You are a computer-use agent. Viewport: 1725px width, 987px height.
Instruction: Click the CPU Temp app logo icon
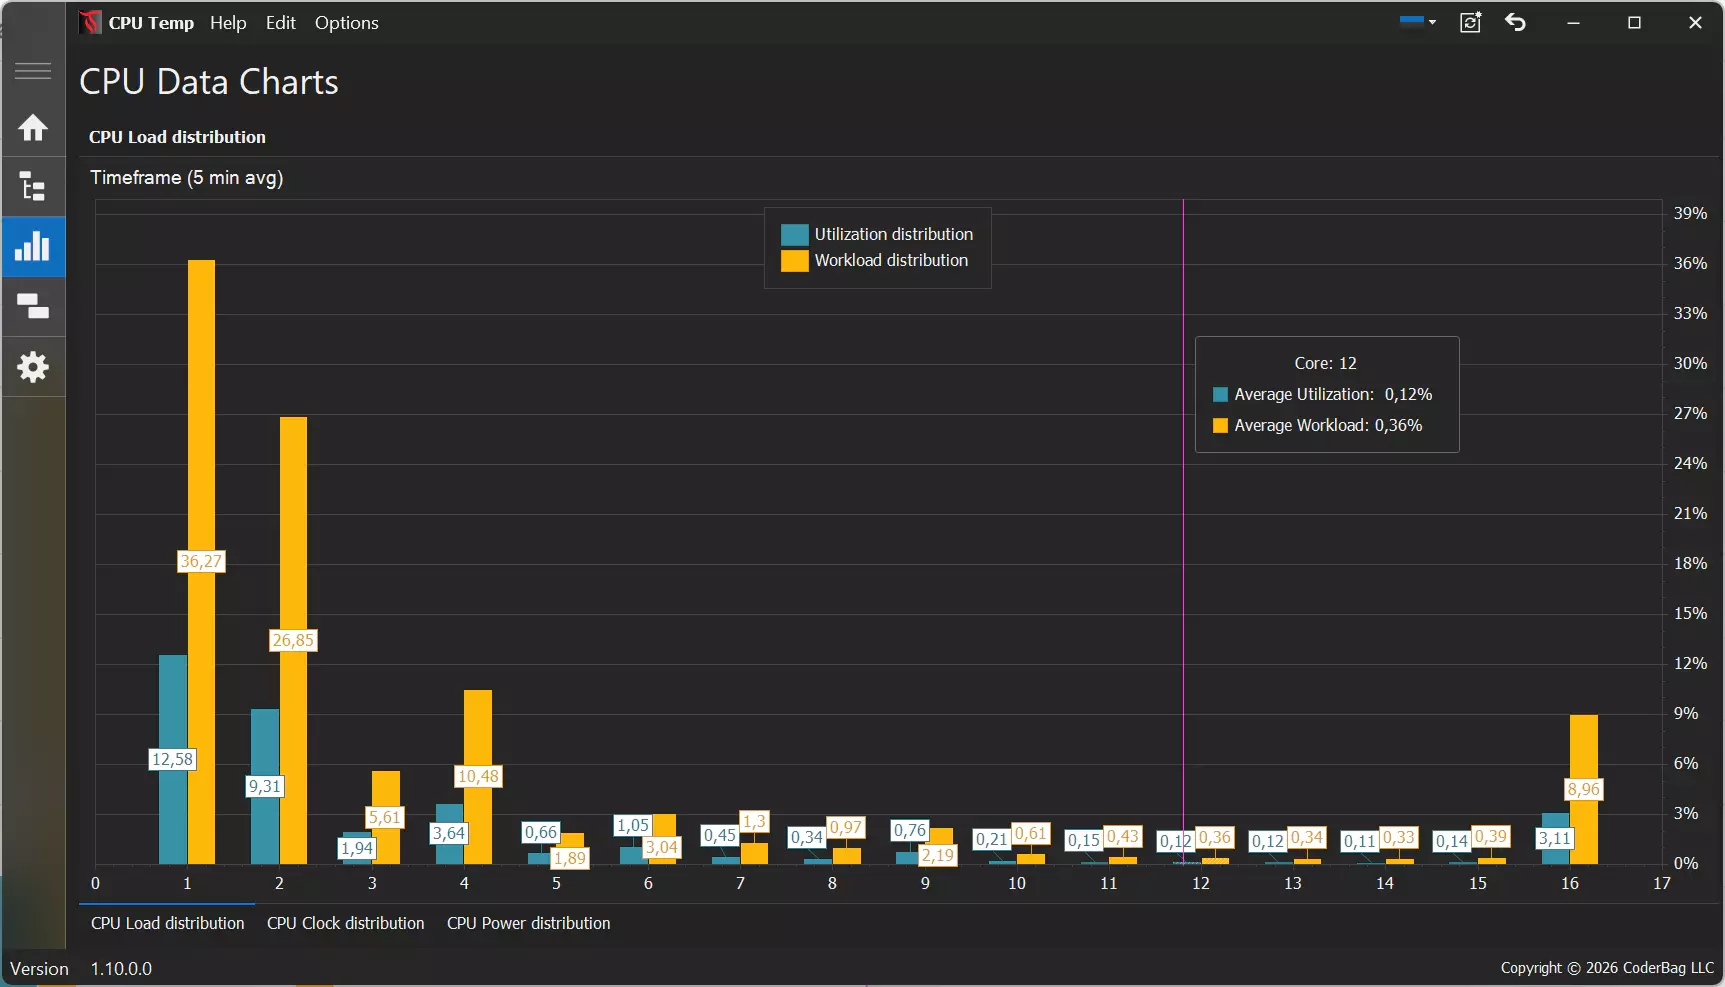[90, 22]
